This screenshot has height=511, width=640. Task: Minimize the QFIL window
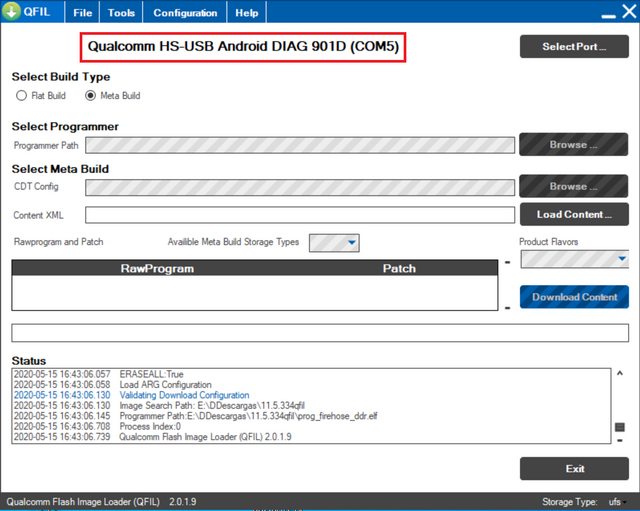pos(608,16)
